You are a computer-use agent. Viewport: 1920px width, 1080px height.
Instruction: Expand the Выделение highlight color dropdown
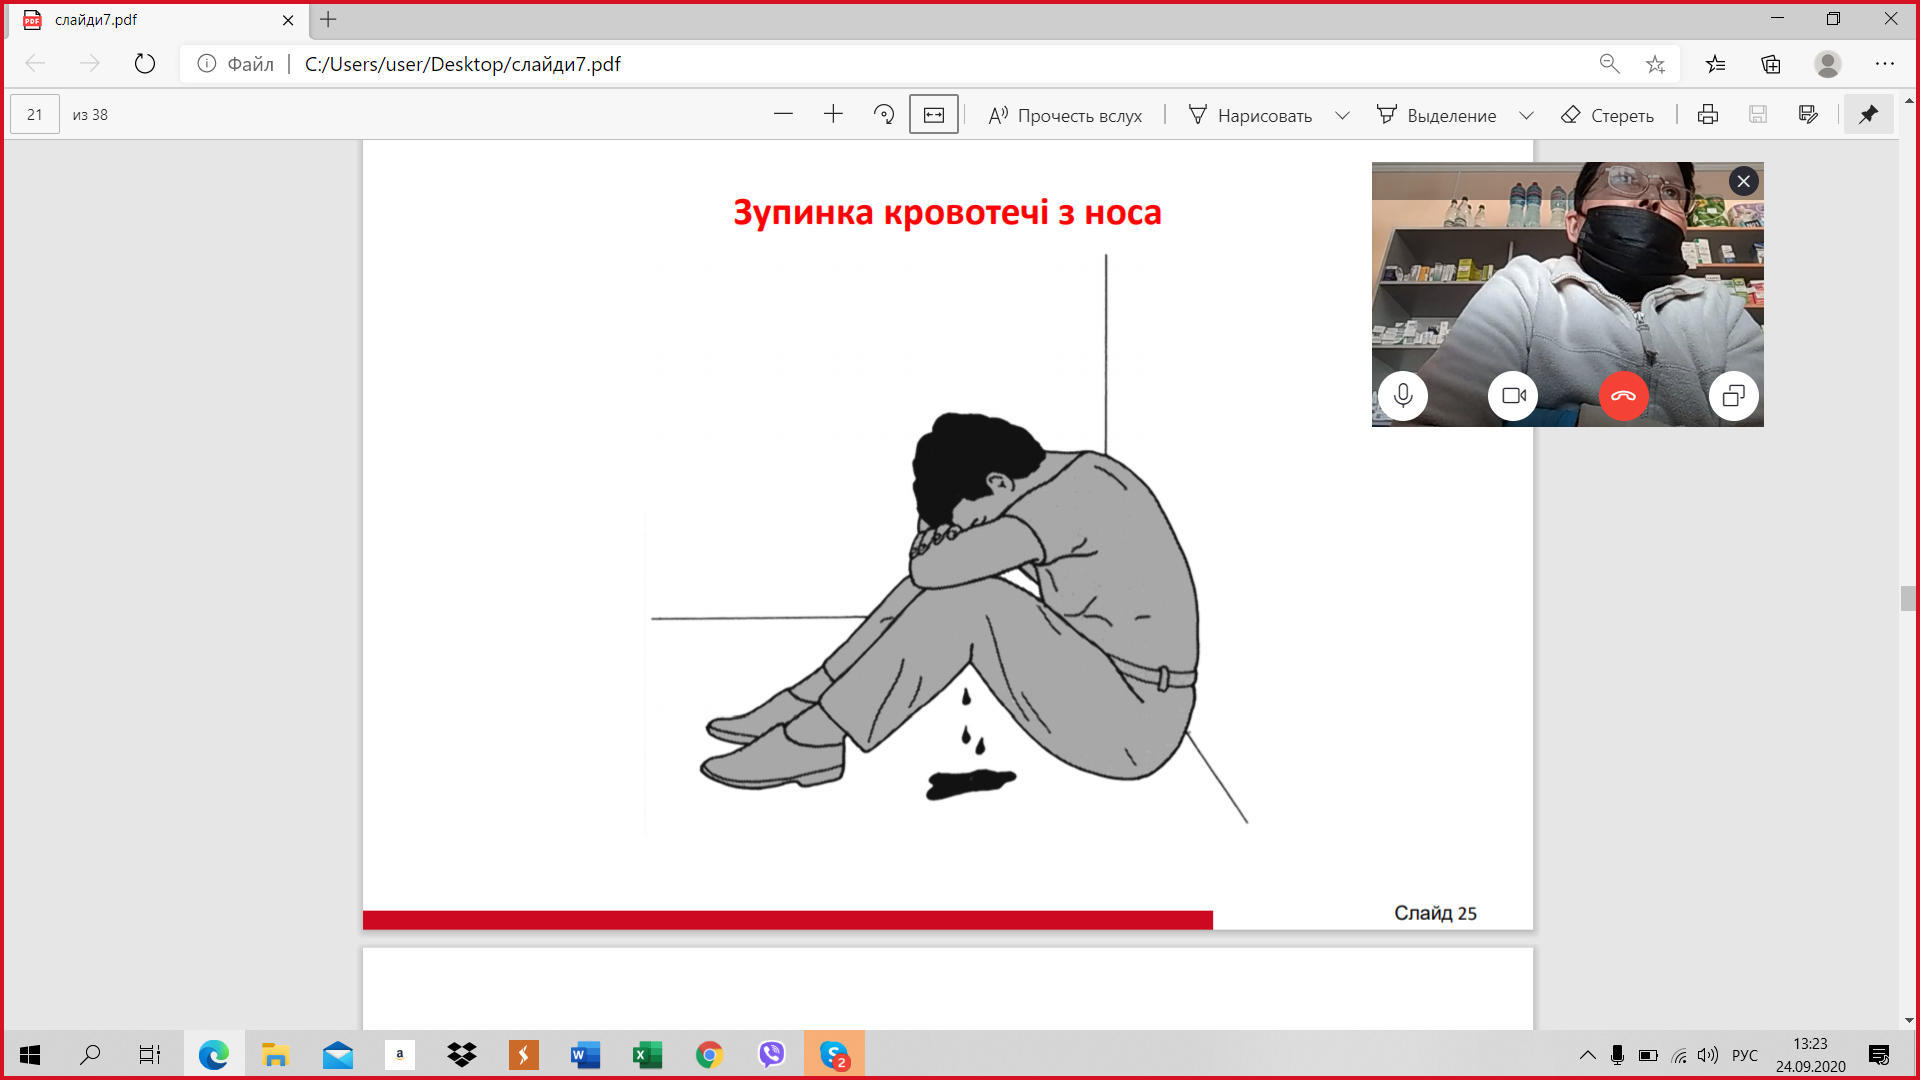coord(1526,116)
